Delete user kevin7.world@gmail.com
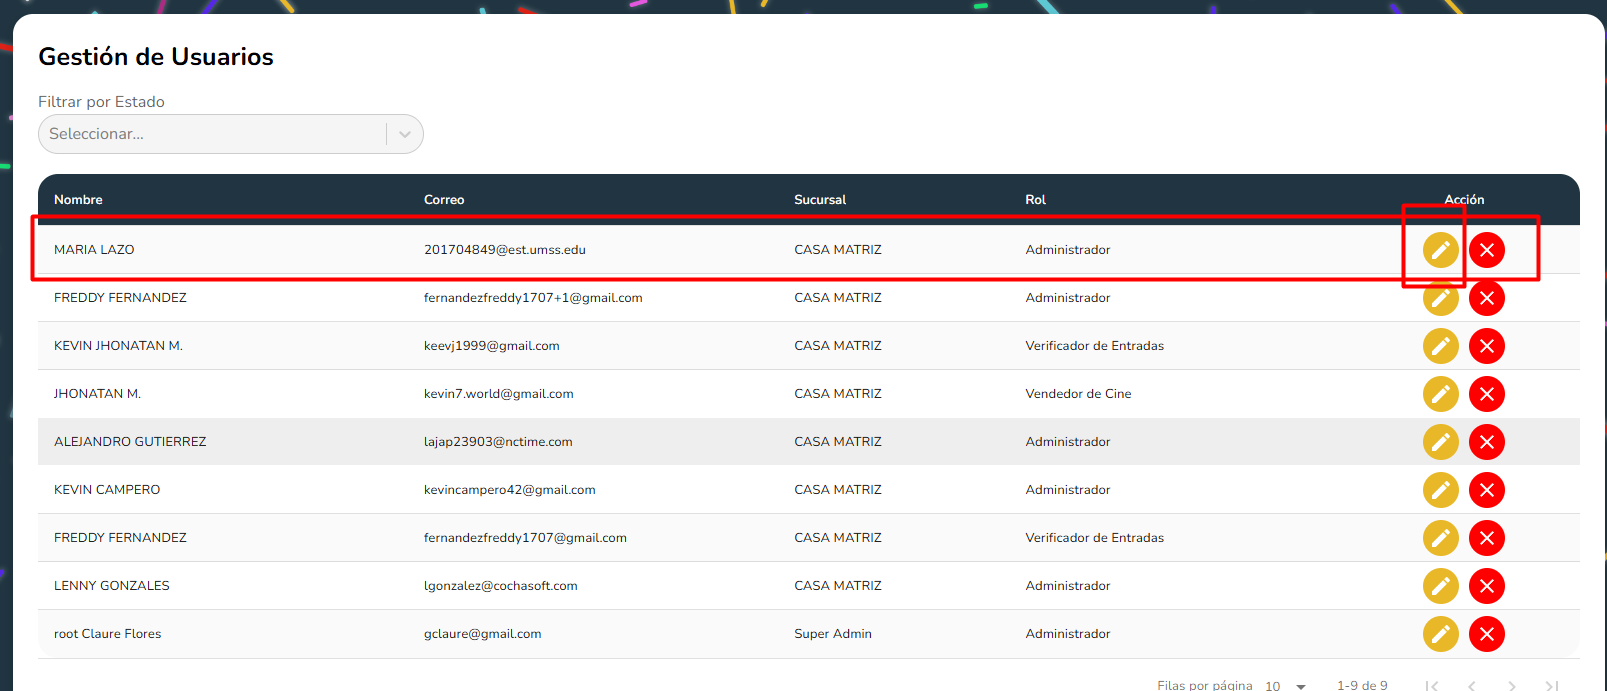 click(1486, 394)
